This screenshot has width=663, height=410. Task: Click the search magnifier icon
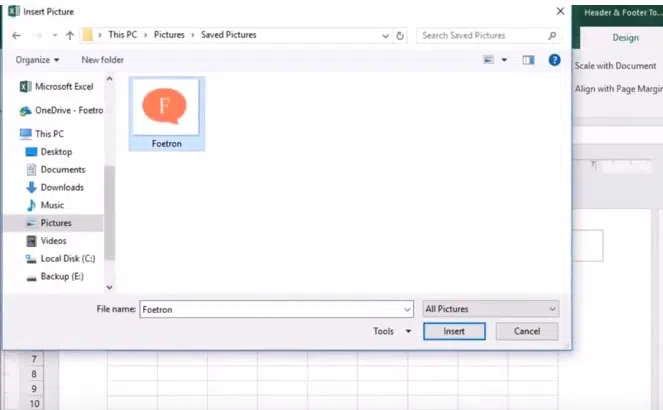pos(552,36)
